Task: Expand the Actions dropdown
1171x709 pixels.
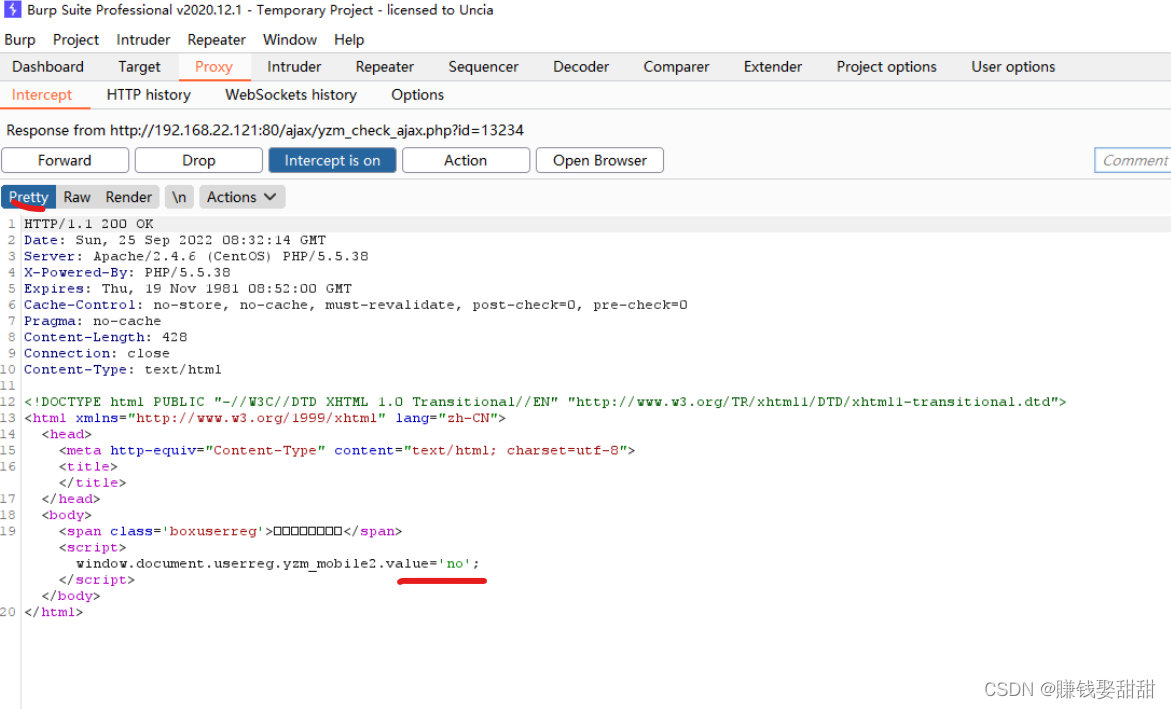Action: [x=241, y=197]
